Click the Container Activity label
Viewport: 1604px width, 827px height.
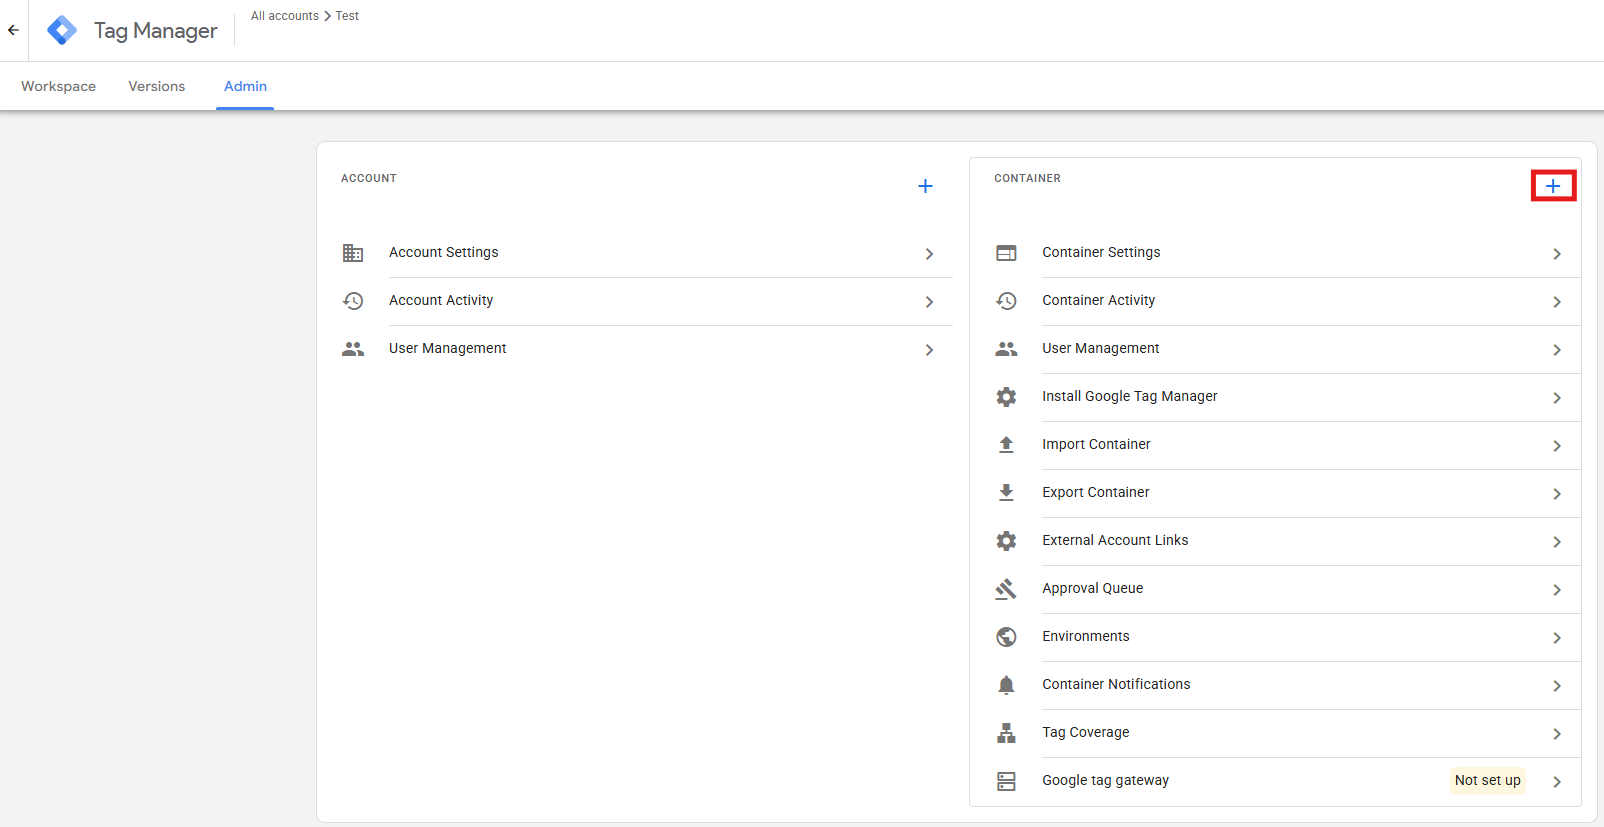point(1098,300)
